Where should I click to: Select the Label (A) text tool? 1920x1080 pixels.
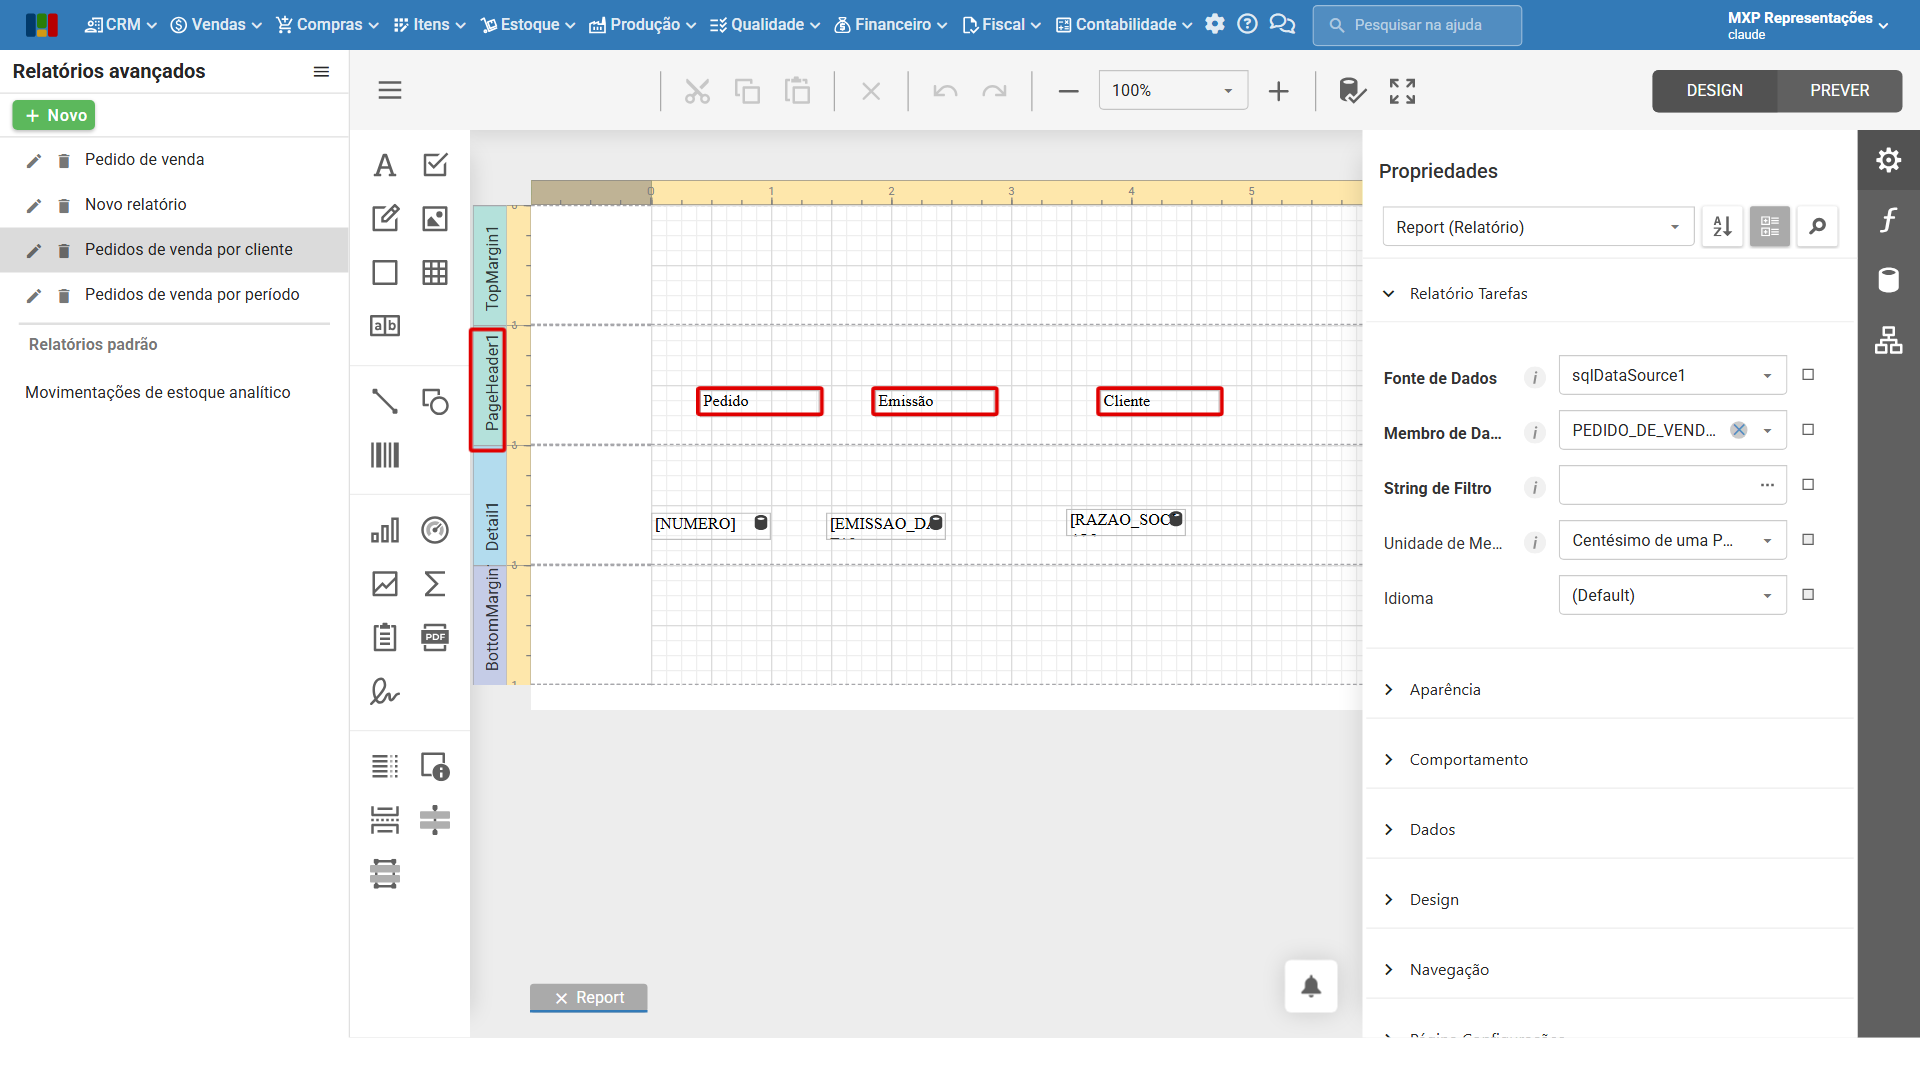click(385, 165)
